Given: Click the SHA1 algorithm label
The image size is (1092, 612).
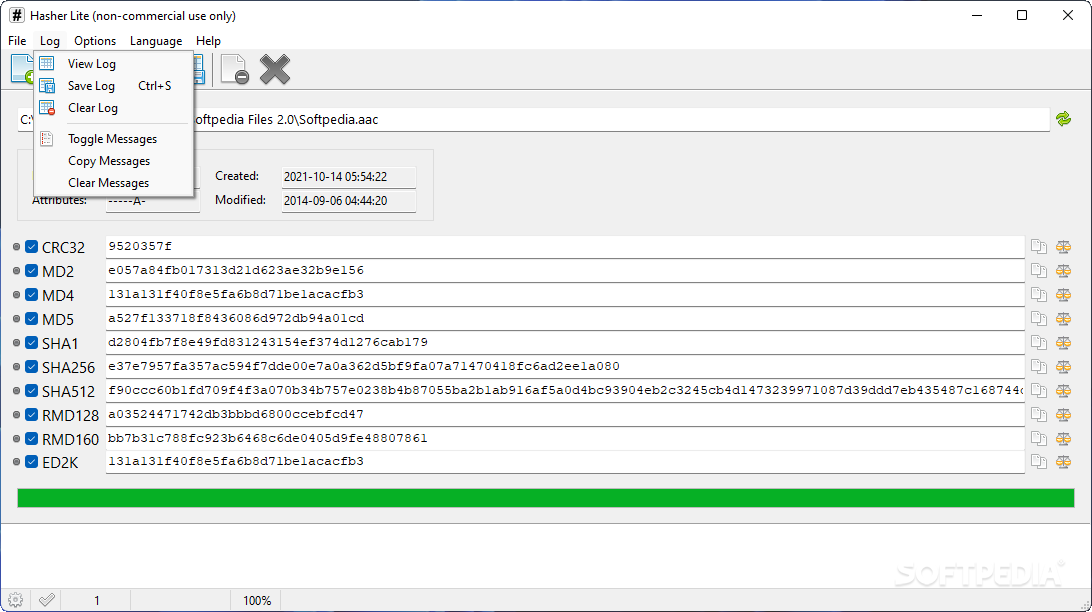Looking at the screenshot, I should pos(60,343).
